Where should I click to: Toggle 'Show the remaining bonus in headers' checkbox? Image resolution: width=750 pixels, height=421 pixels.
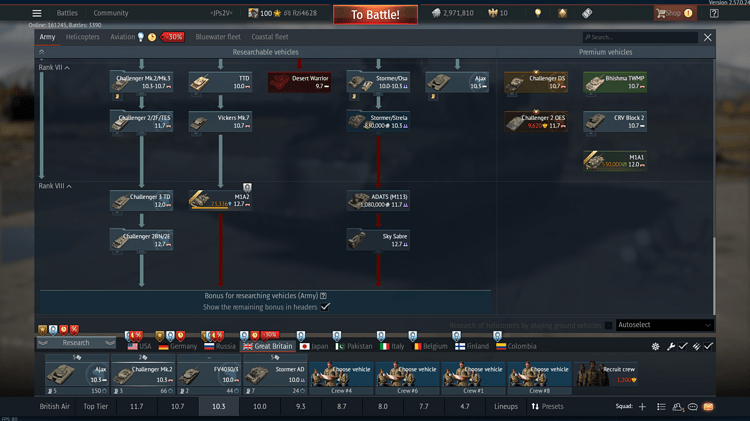point(325,307)
